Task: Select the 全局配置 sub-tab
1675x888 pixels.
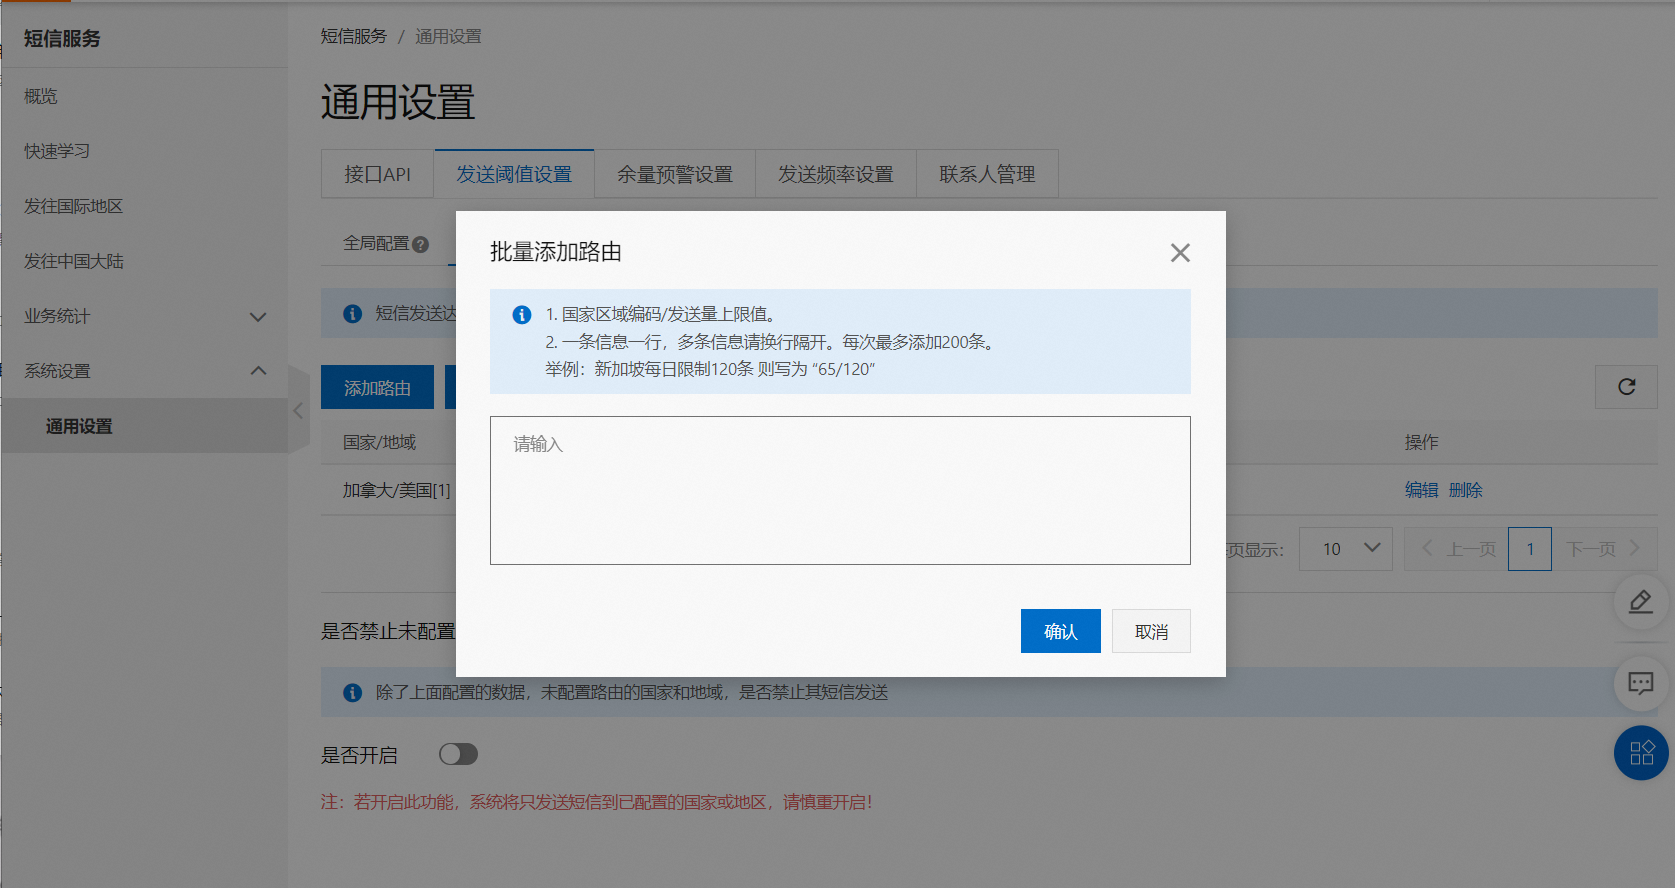Action: point(376,243)
